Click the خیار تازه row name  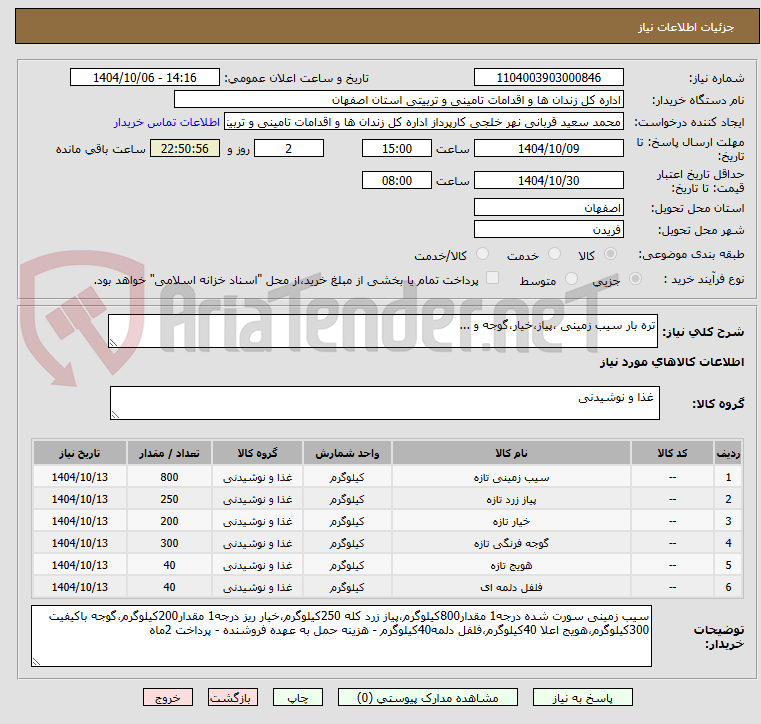click(x=511, y=521)
